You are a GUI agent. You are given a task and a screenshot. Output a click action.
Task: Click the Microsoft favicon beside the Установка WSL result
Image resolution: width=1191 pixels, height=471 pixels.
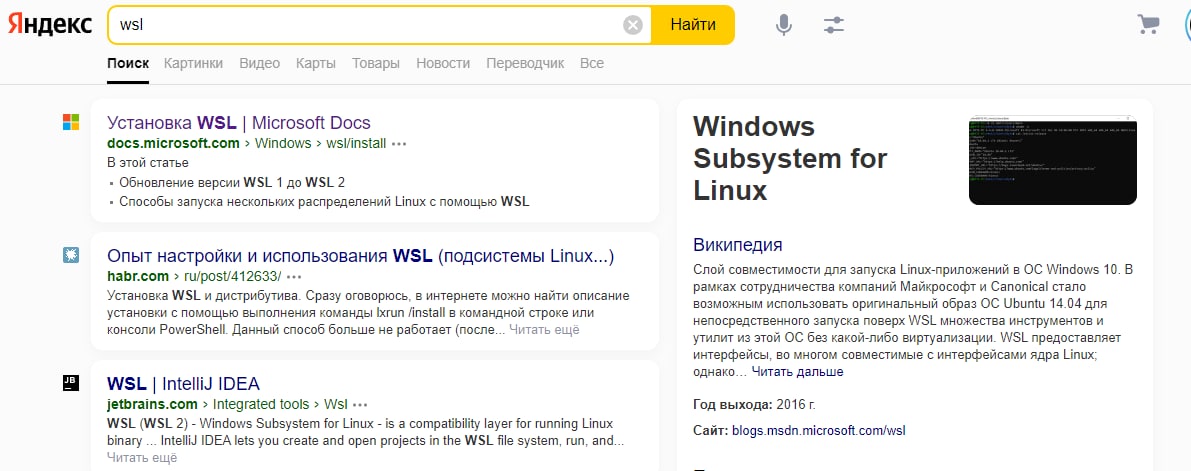pos(71,122)
